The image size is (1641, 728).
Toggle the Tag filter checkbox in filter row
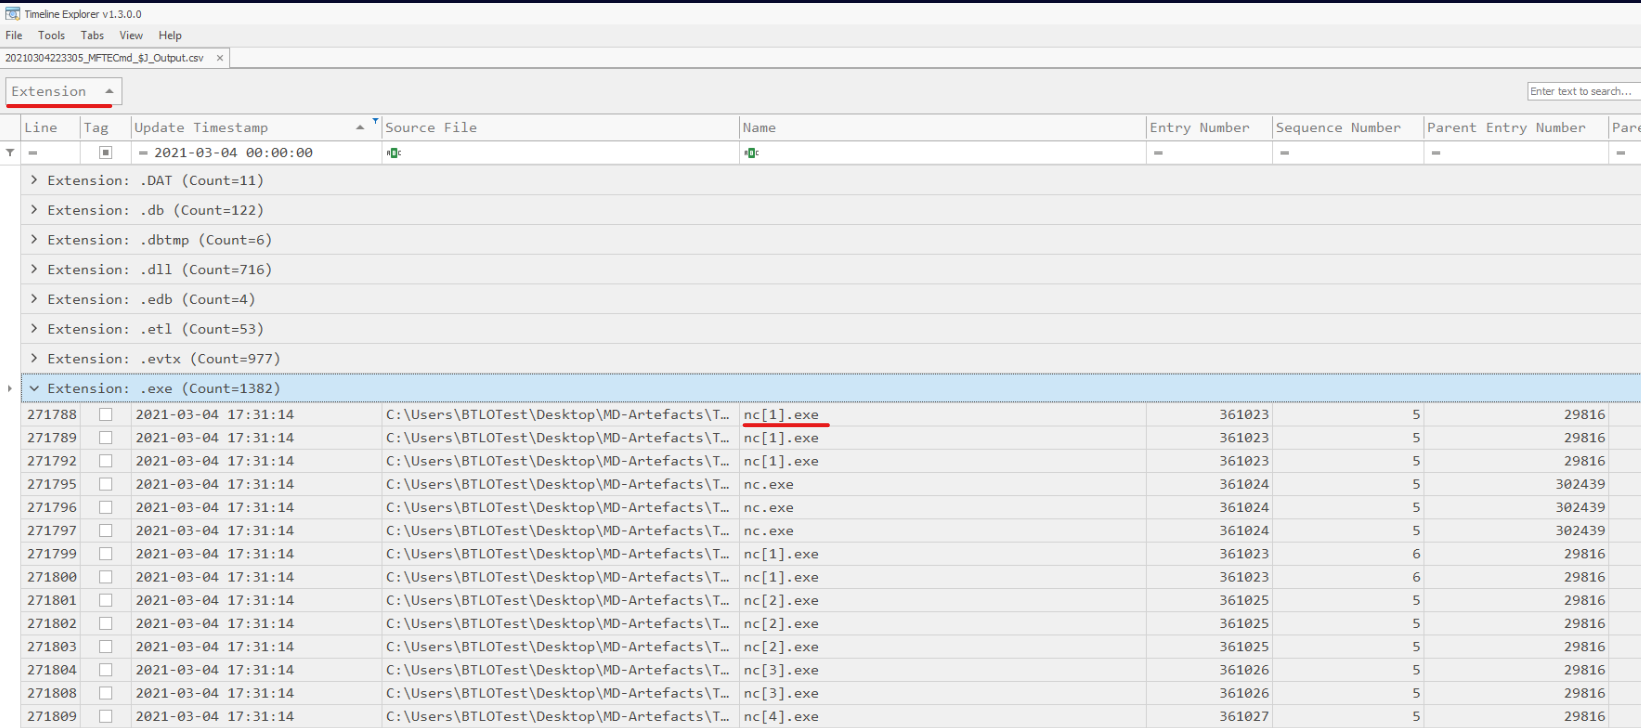pyautogui.click(x=105, y=153)
